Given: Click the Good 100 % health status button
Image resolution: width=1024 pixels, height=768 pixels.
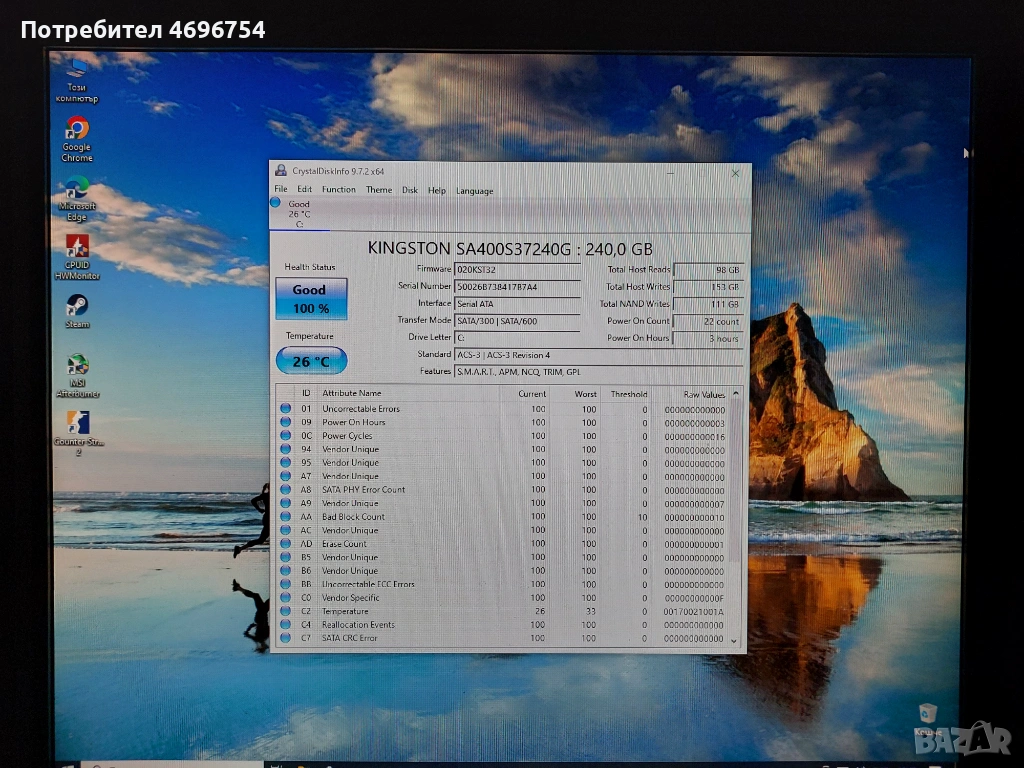Looking at the screenshot, I should [311, 299].
